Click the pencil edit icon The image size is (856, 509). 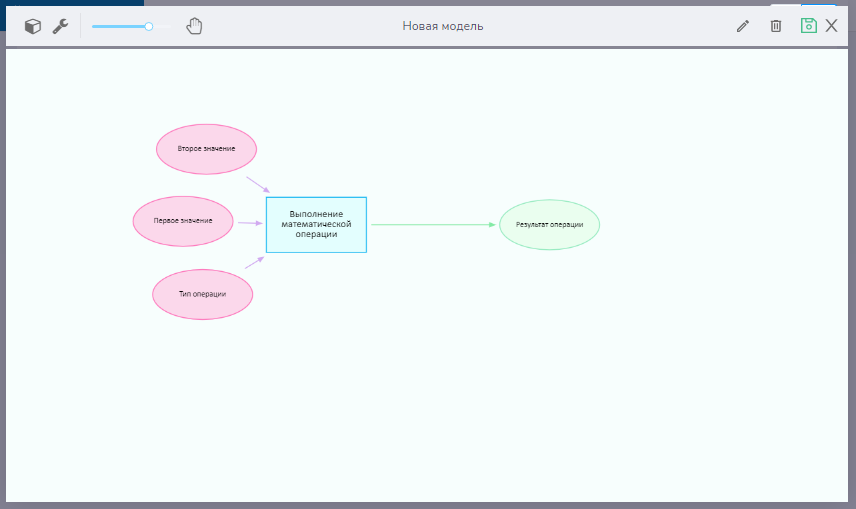click(x=742, y=26)
